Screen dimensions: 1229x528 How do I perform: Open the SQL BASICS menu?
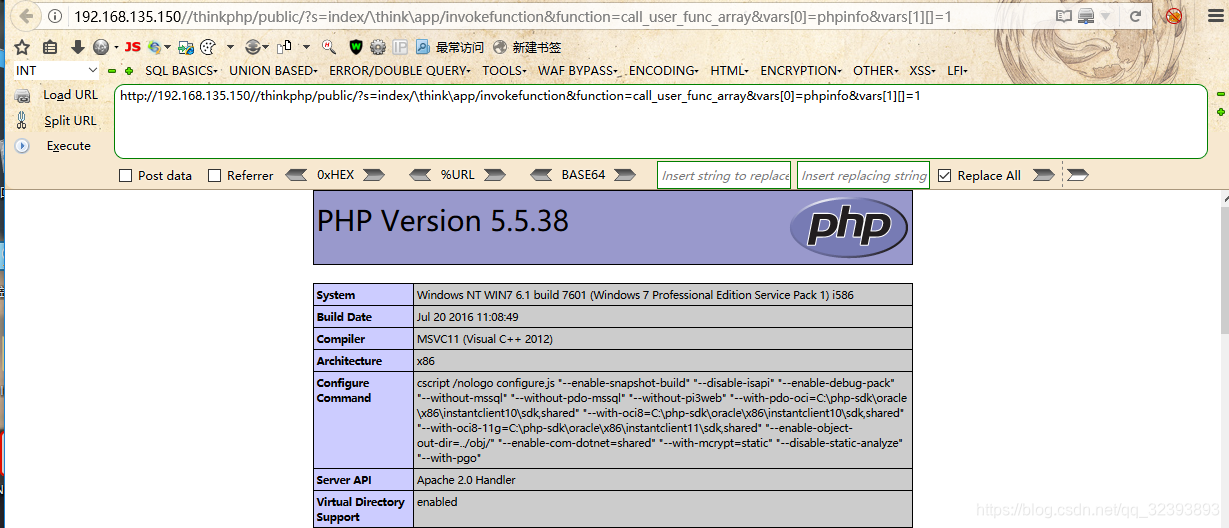coord(181,71)
